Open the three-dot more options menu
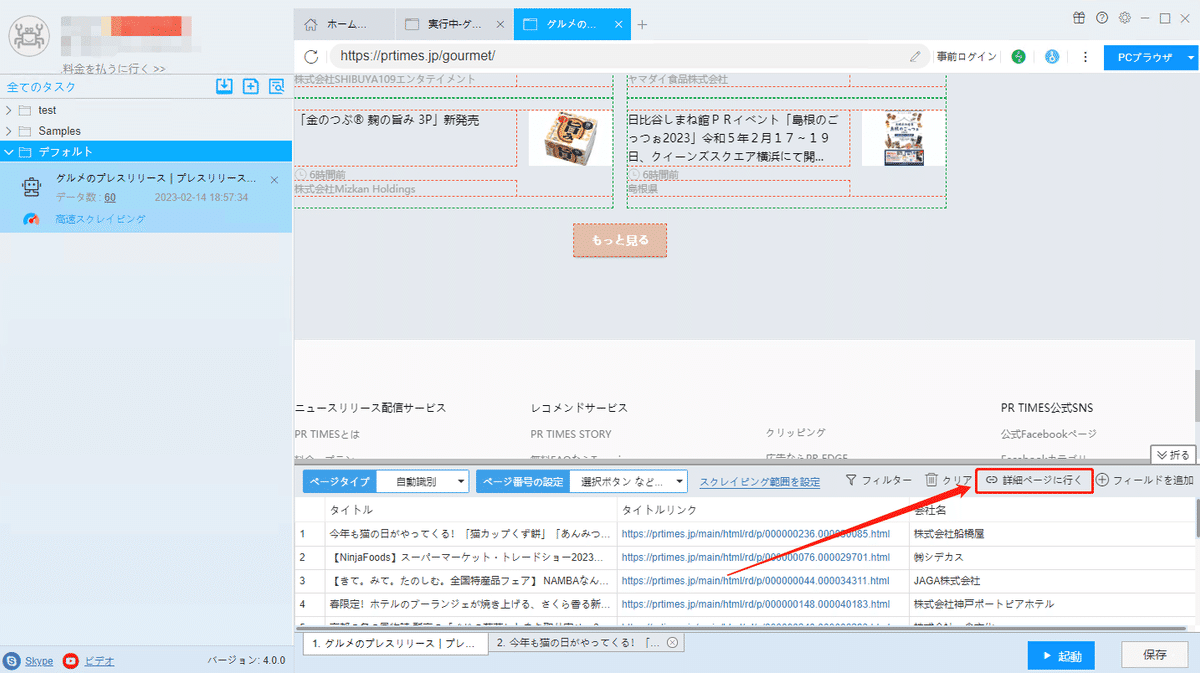 coord(1084,57)
